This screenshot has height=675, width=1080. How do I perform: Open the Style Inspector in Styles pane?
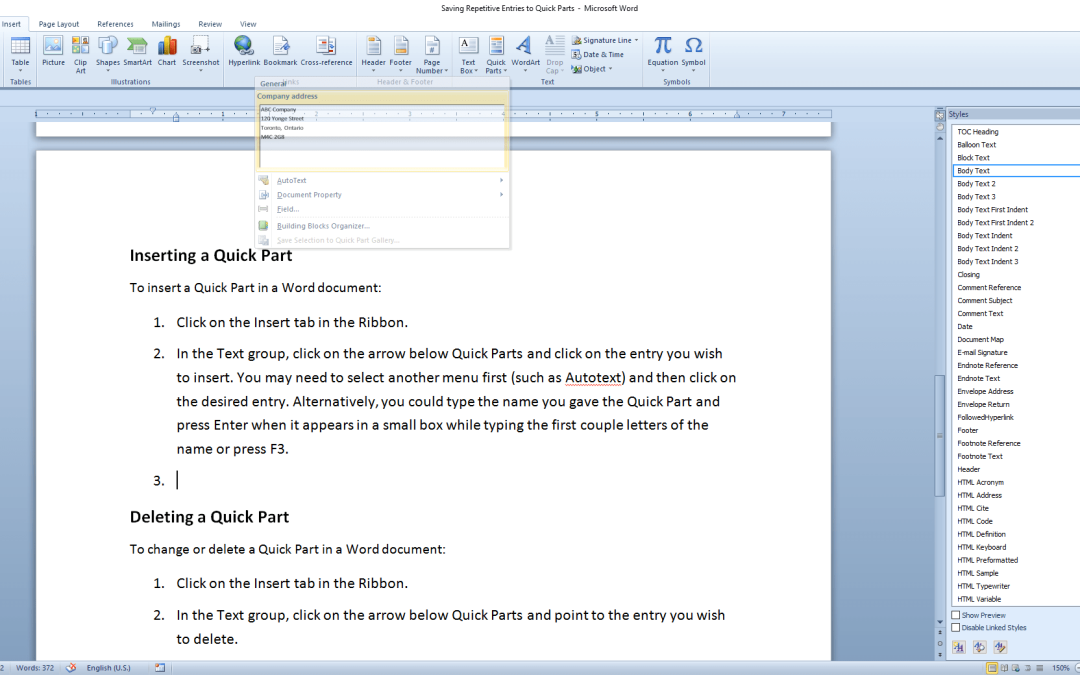(x=980, y=647)
